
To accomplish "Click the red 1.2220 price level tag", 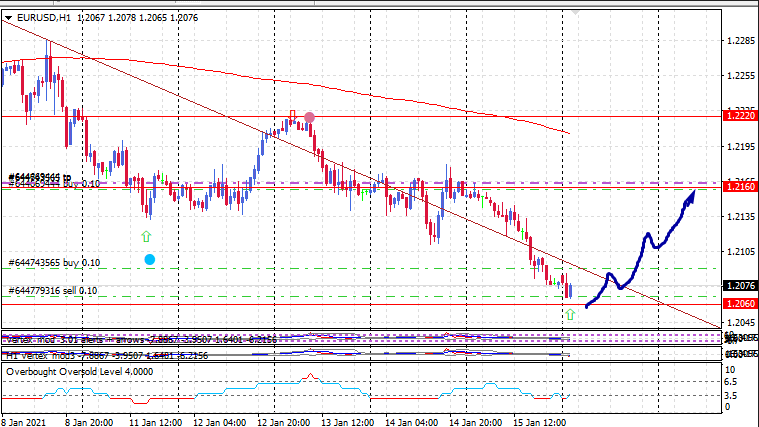I will click(740, 116).
